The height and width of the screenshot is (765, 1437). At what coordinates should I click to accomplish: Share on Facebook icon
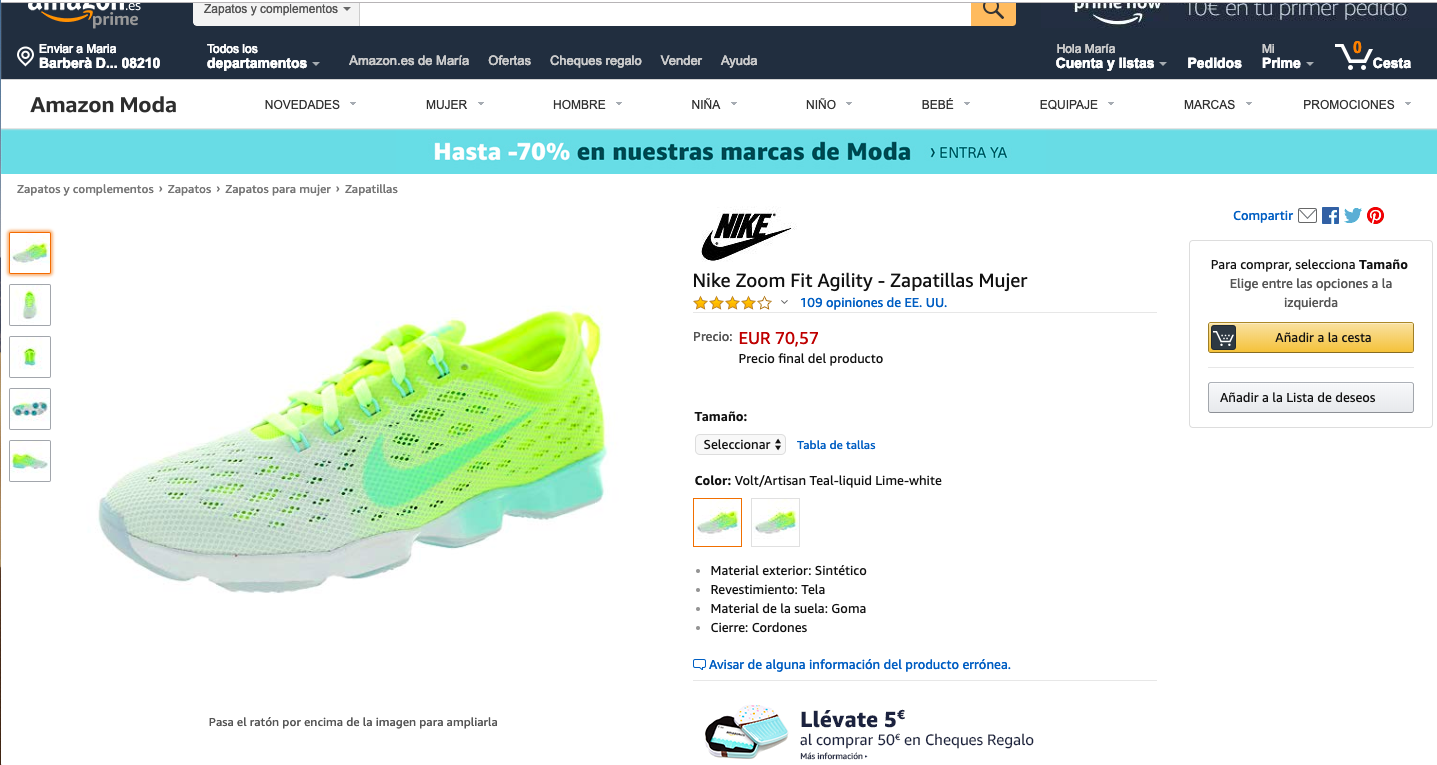pos(1330,215)
